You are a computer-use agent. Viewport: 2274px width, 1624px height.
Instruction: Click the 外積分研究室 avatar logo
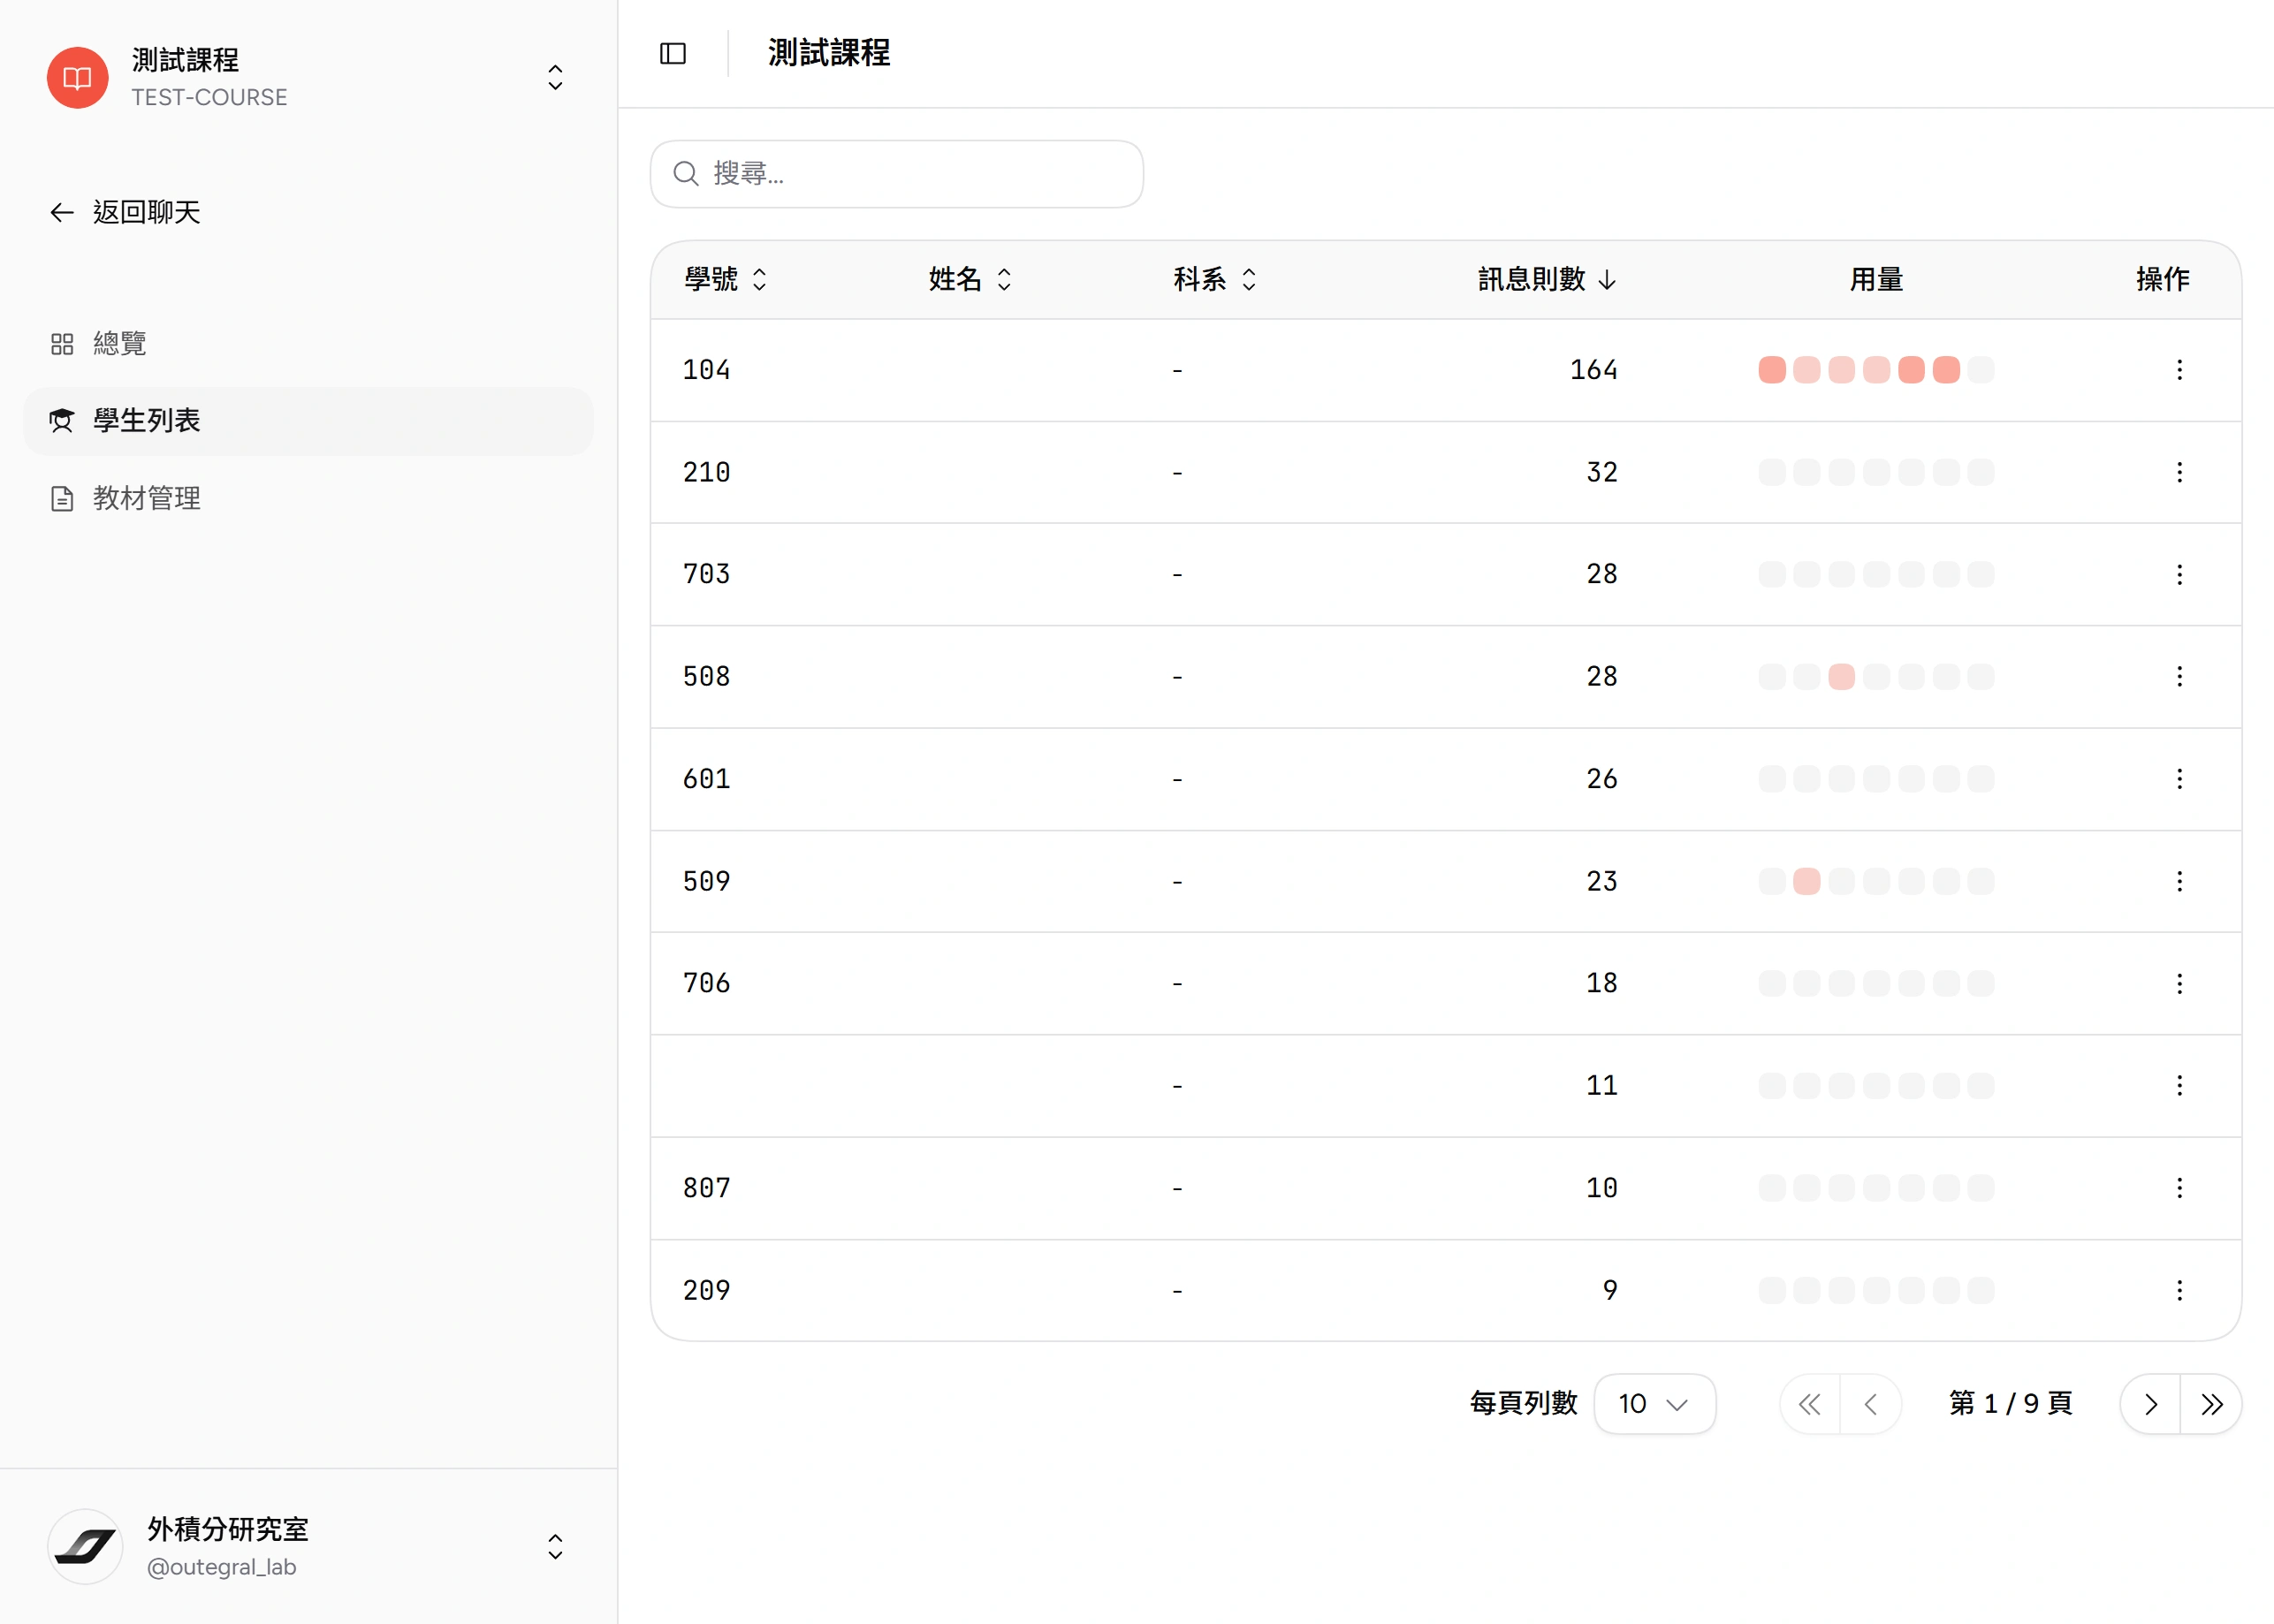[x=85, y=1547]
